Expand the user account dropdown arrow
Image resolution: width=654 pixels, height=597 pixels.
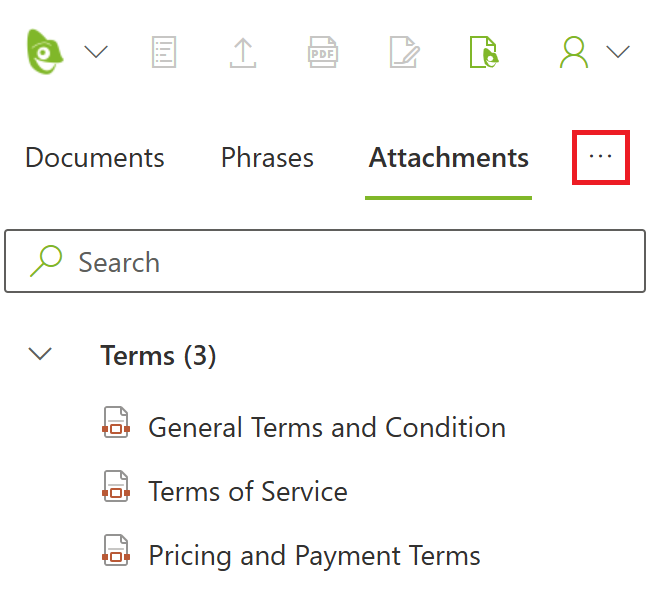(618, 52)
